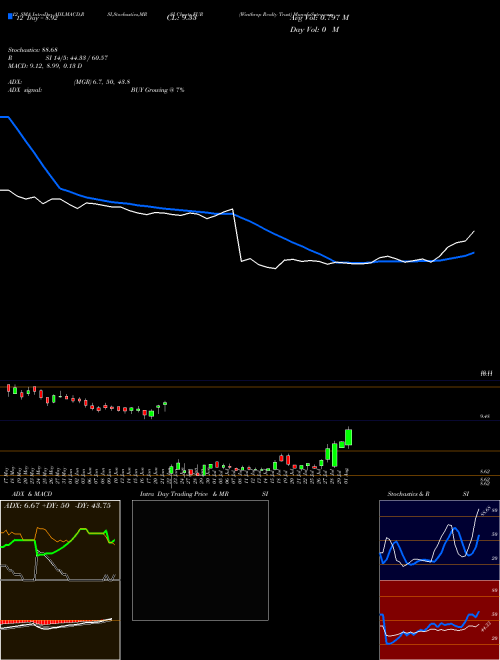Click the empty intraday trading price box
The height and width of the screenshot is (660, 500).
[200, 560]
